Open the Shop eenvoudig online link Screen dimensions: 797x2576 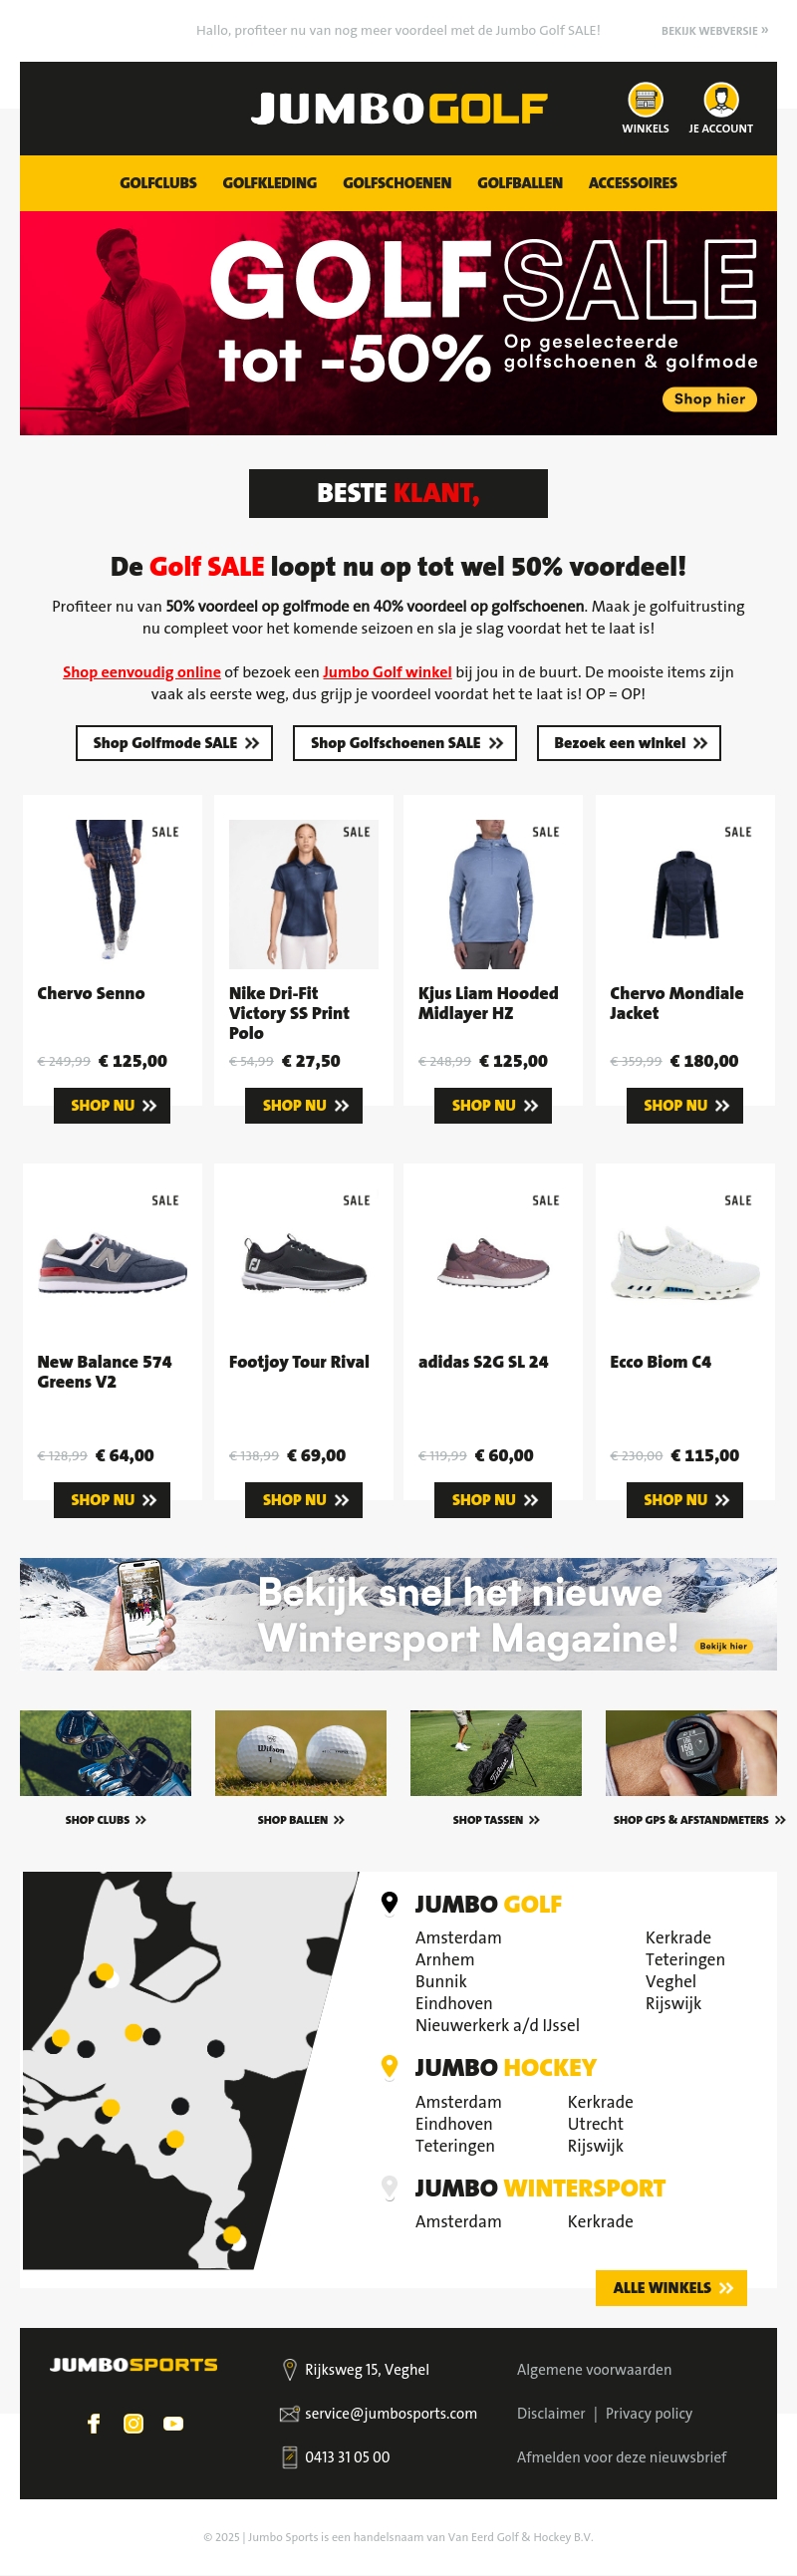pyautogui.click(x=142, y=672)
